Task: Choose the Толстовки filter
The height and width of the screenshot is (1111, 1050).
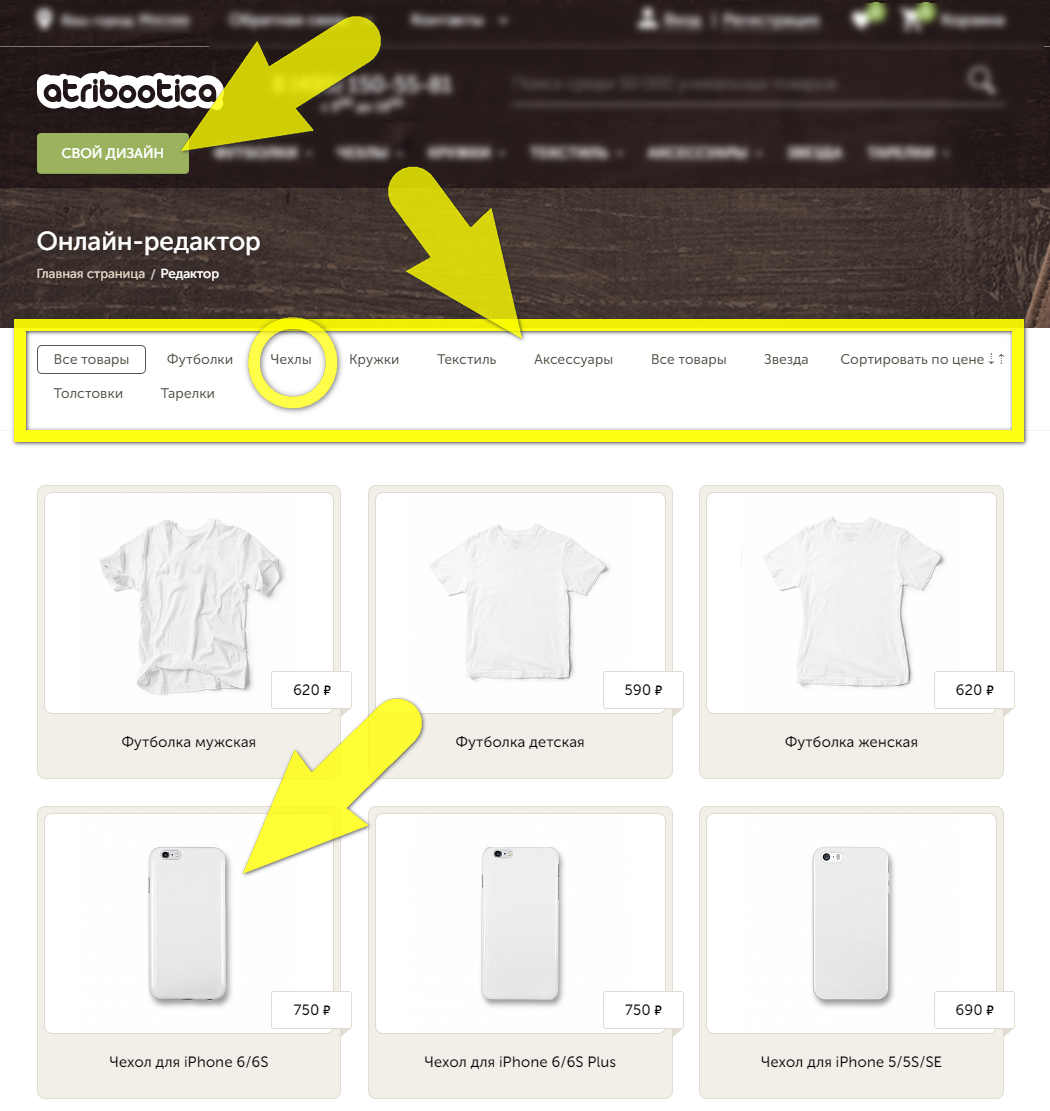Action: (x=89, y=393)
